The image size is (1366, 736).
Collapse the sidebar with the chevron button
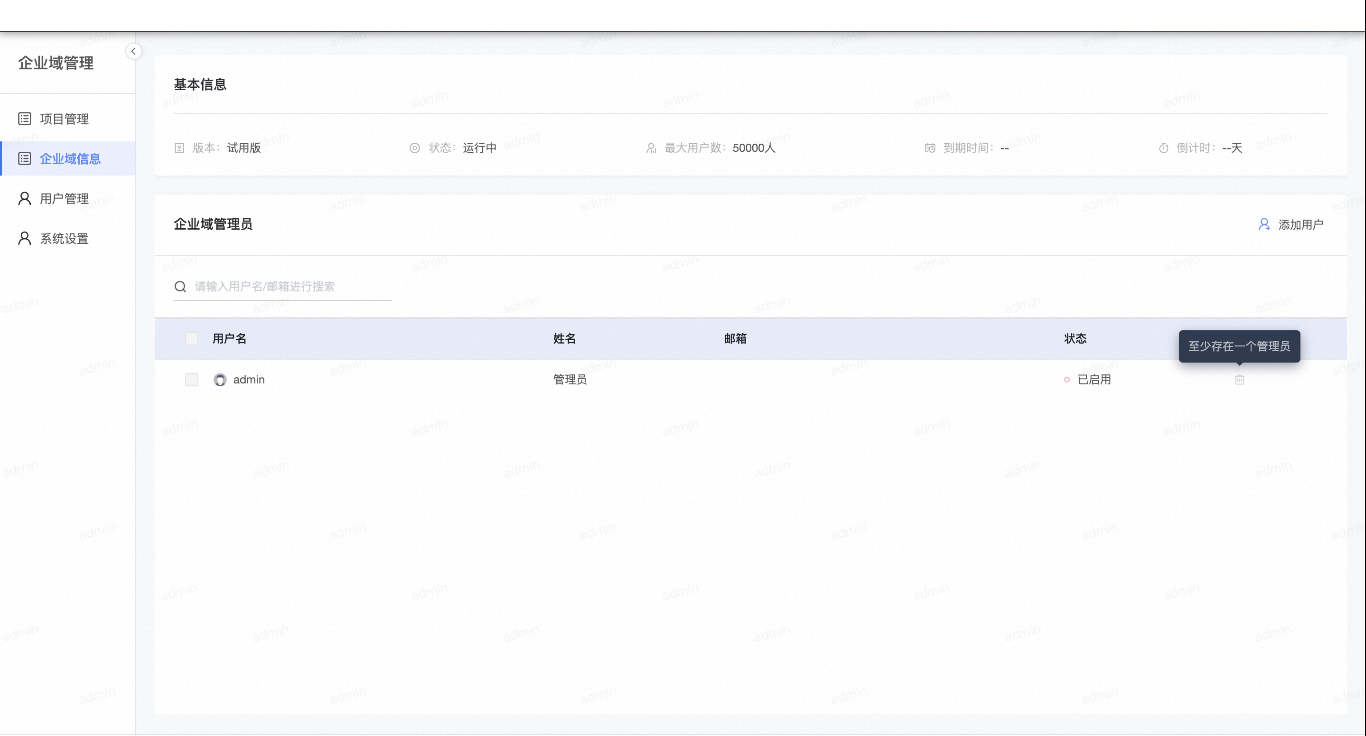coord(133,51)
